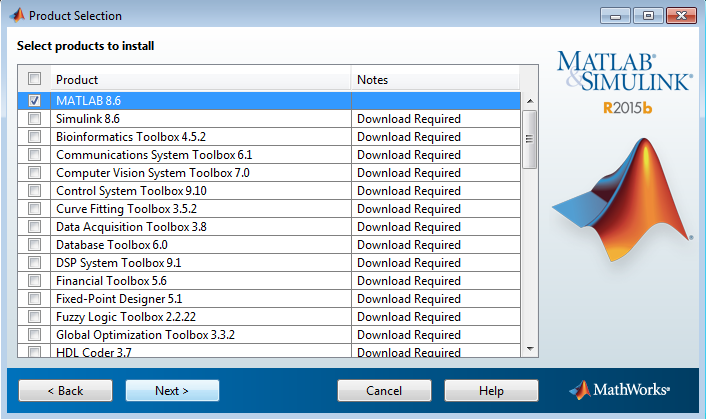Uncheck the MATLAB 8.6 checkbox
The height and width of the screenshot is (419, 706).
coord(34,100)
